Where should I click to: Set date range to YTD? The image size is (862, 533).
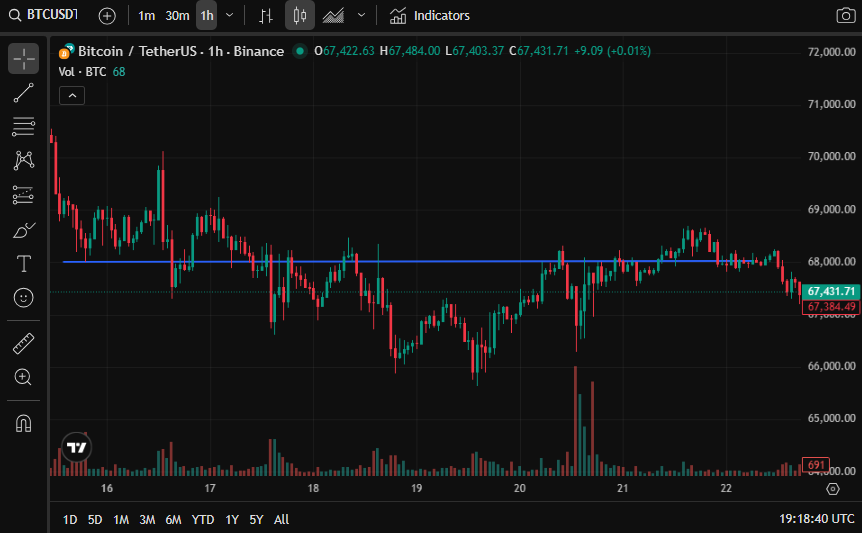click(203, 519)
